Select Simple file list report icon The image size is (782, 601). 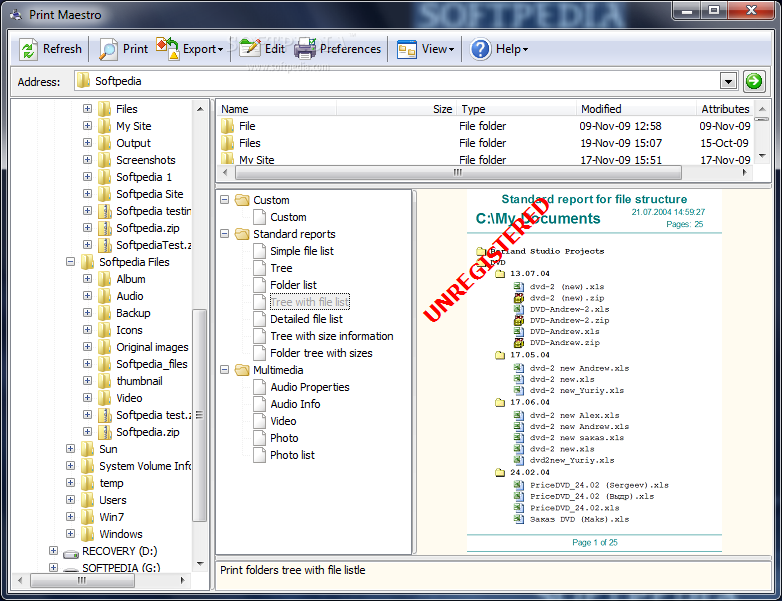click(x=259, y=251)
